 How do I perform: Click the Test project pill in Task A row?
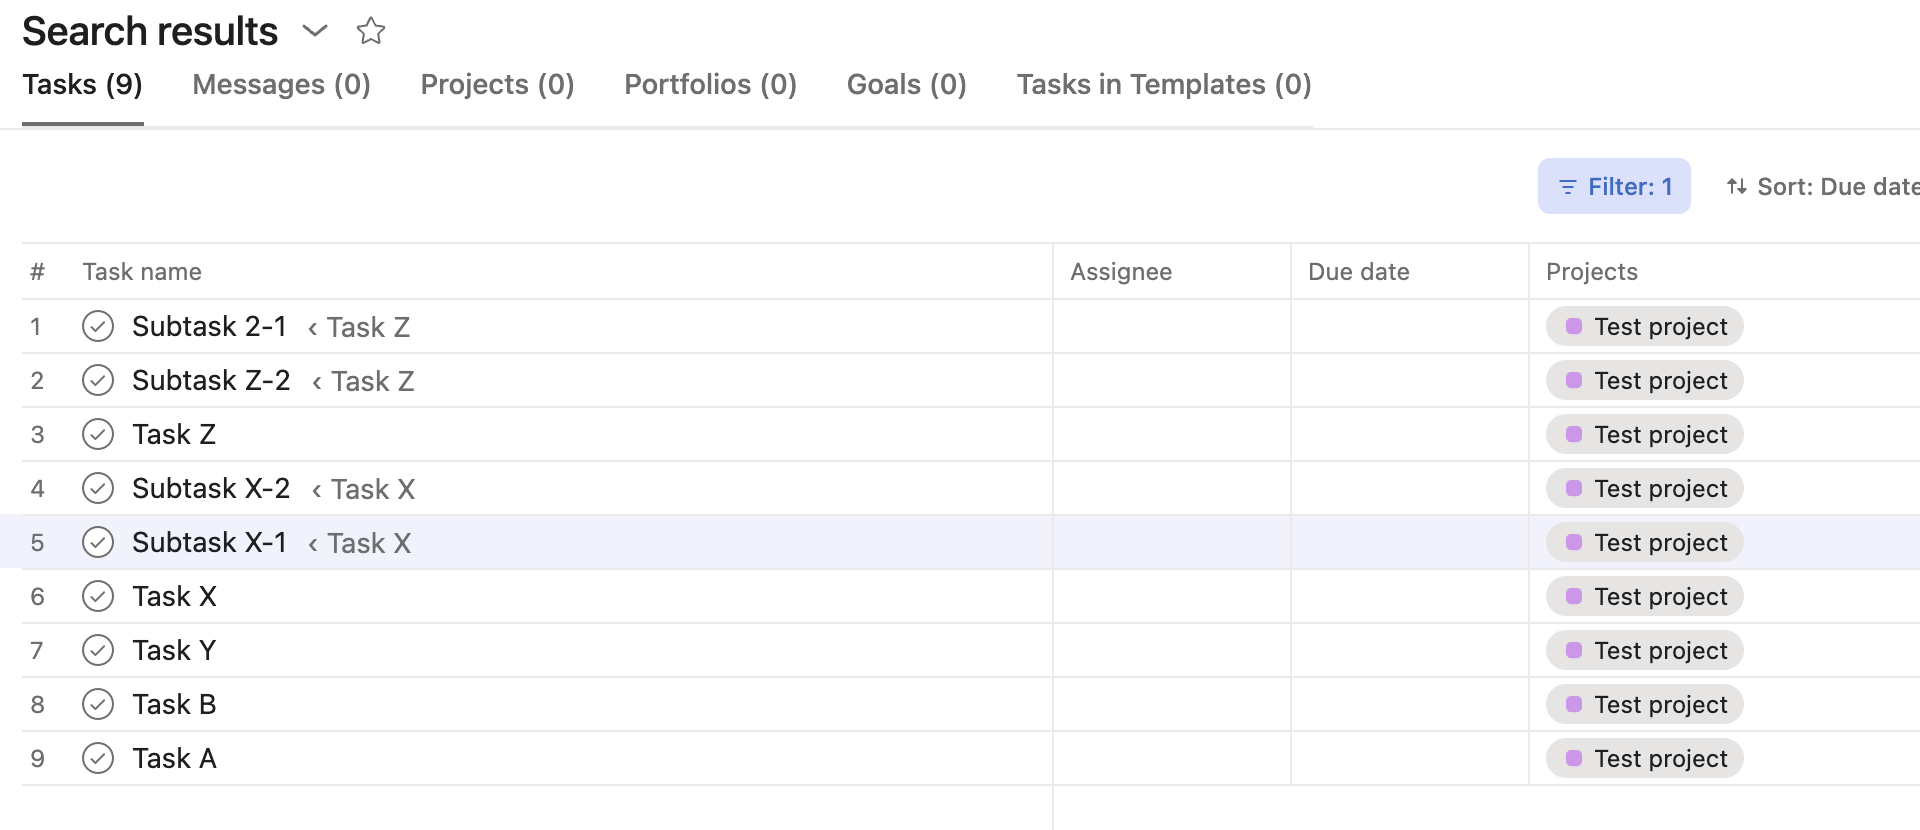[x=1644, y=758]
